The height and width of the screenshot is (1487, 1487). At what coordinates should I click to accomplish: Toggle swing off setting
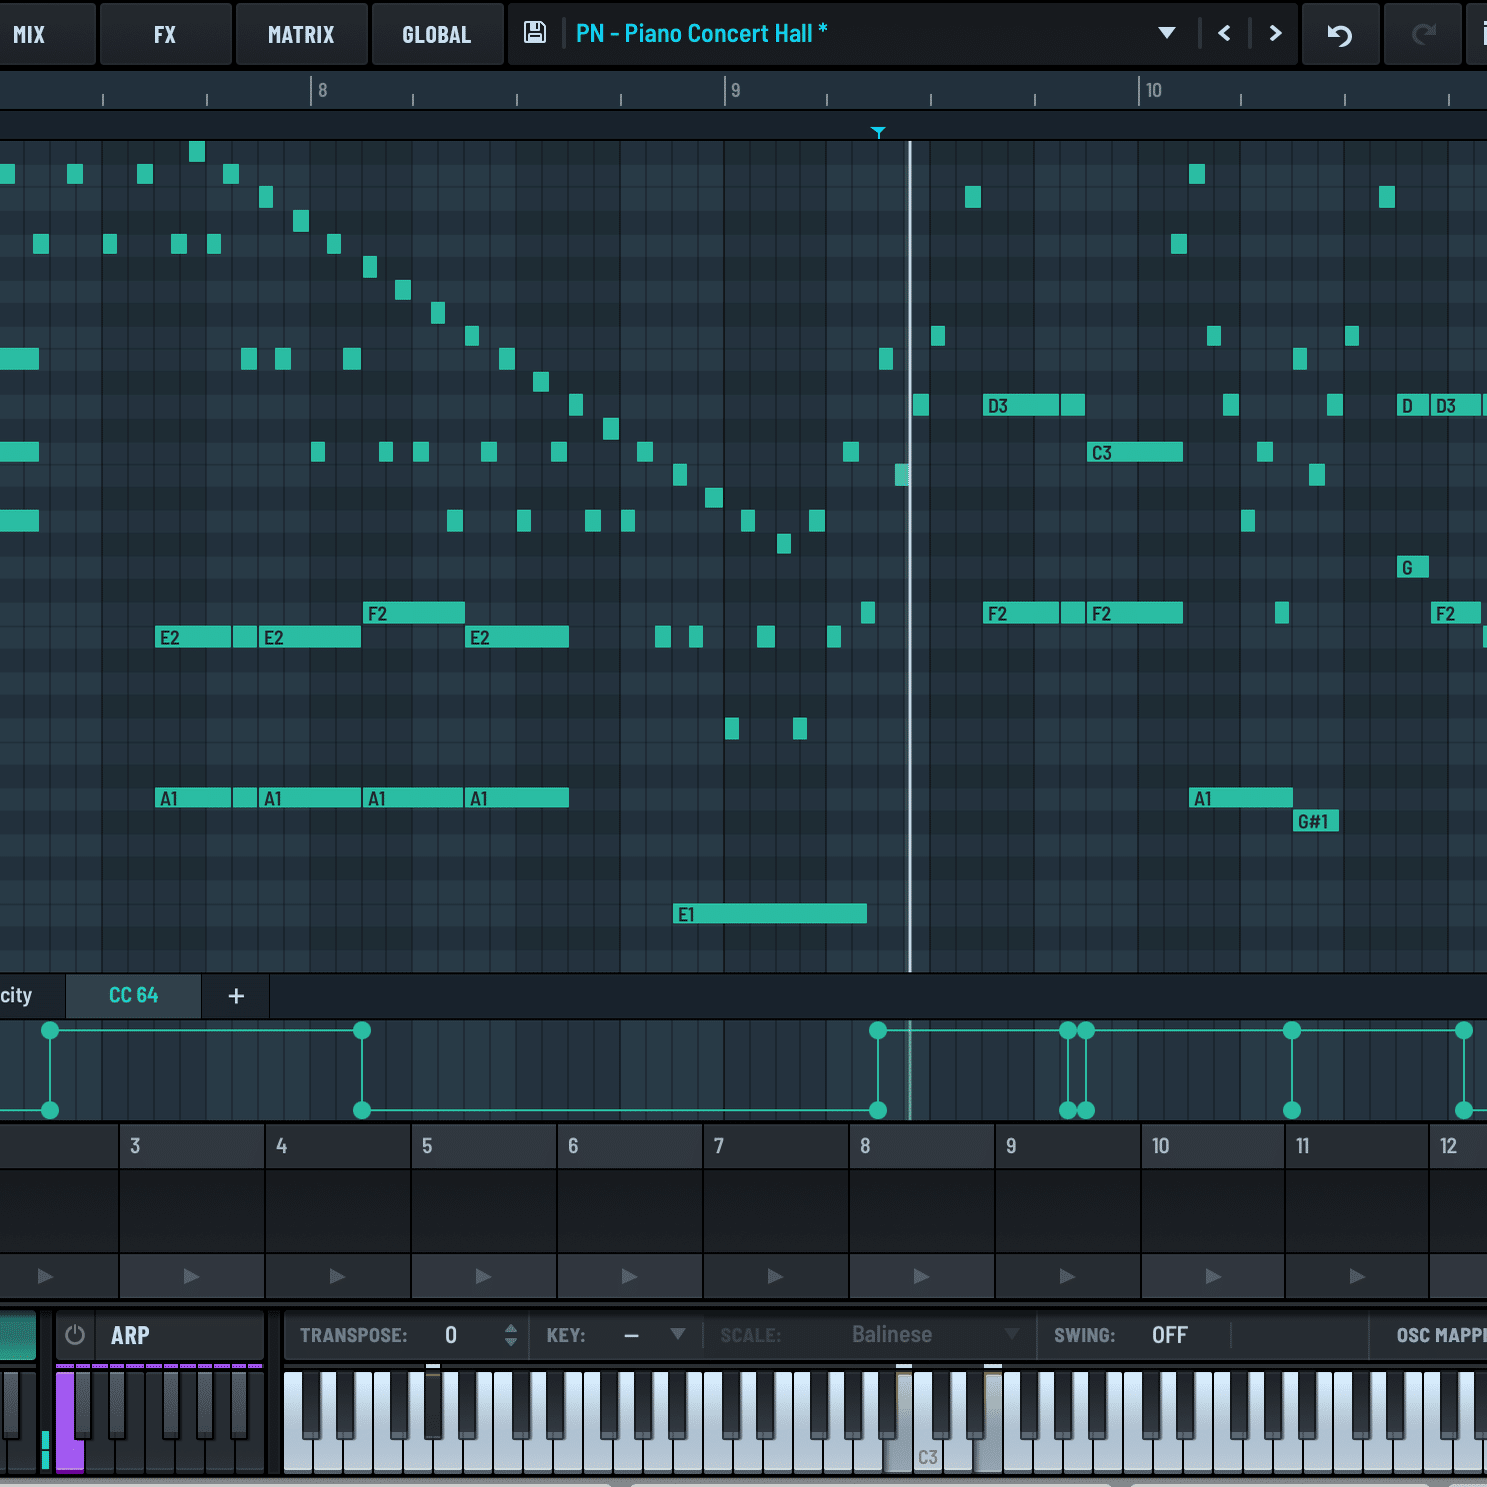pyautogui.click(x=1169, y=1334)
